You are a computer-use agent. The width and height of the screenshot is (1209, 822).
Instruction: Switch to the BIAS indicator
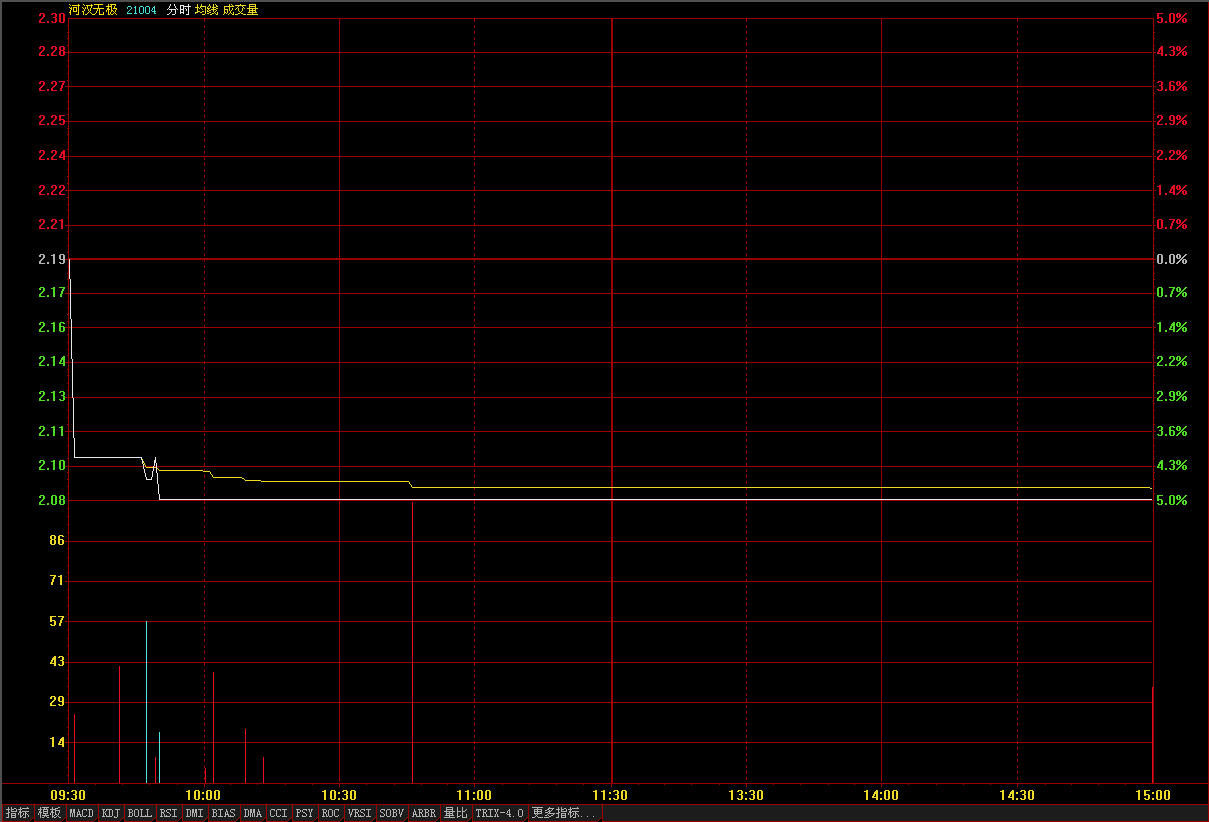[223, 813]
